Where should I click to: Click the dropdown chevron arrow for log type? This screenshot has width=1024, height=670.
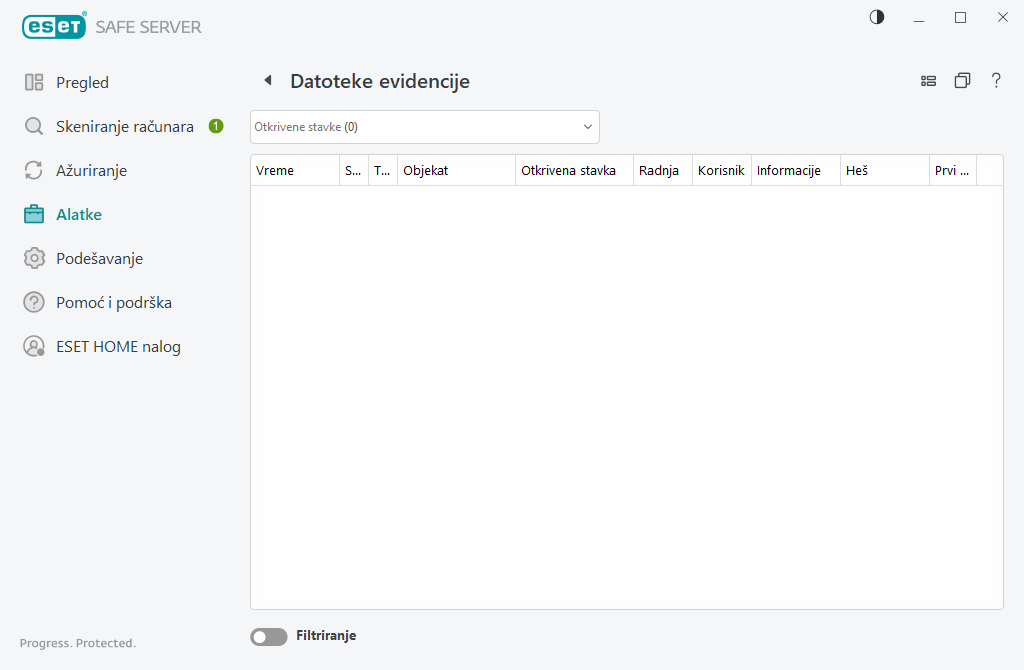tap(587, 127)
